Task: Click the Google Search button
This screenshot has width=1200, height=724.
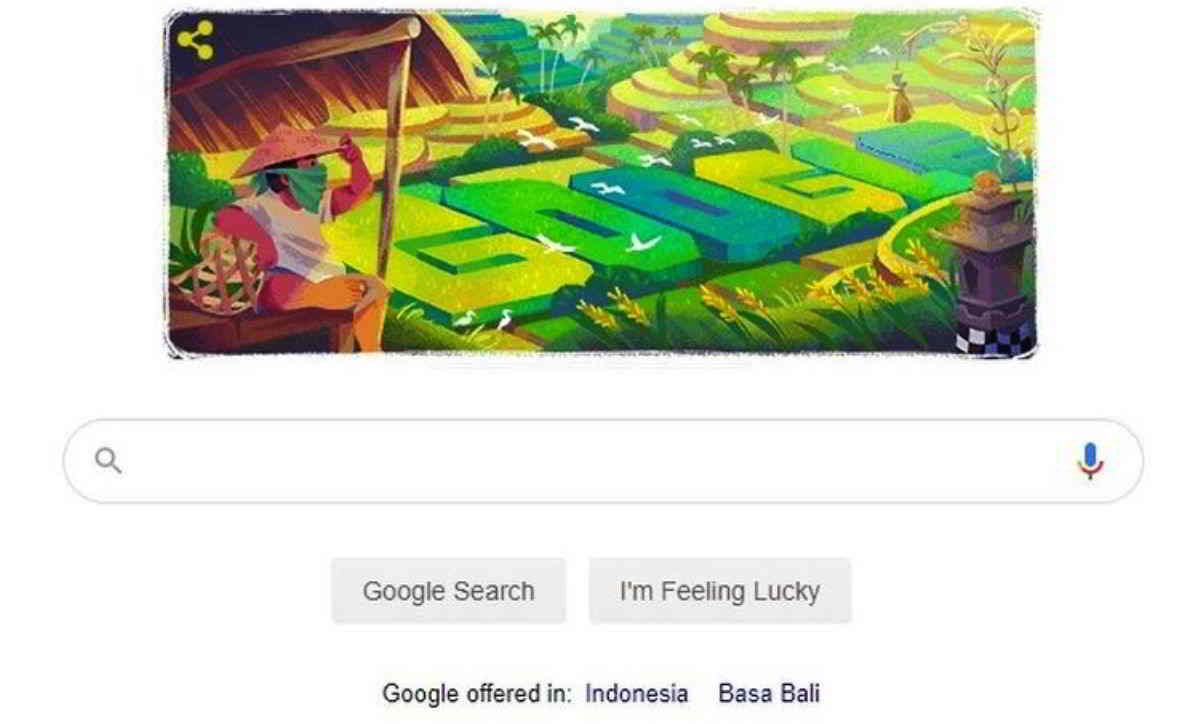Action: pyautogui.click(x=448, y=591)
